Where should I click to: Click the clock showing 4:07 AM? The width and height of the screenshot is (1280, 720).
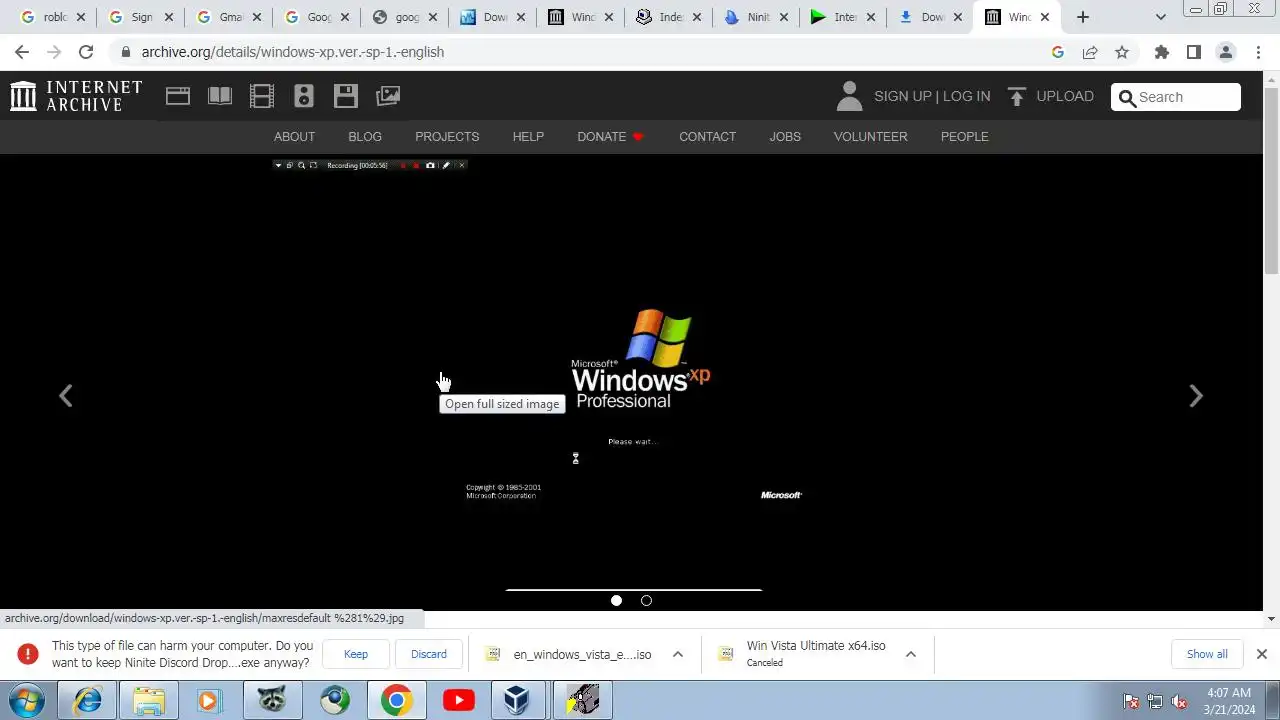click(x=1229, y=692)
